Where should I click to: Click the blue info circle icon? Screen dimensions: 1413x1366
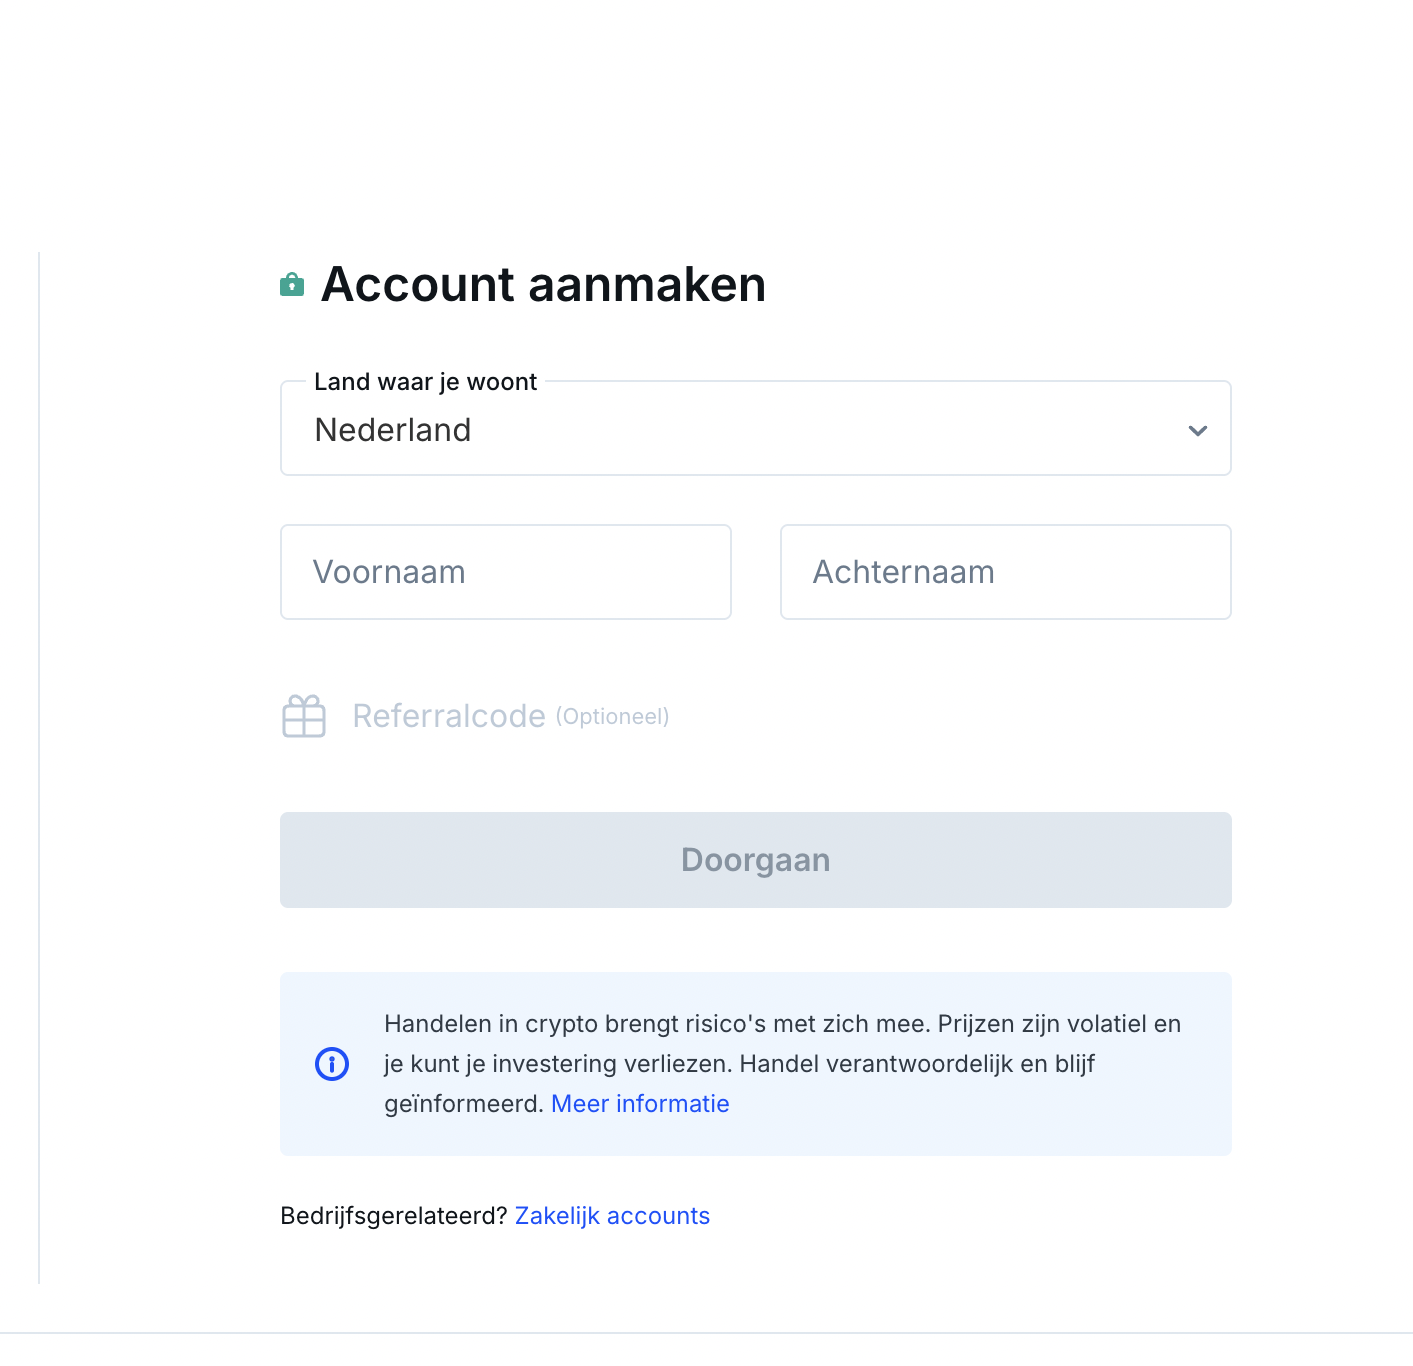click(332, 1064)
